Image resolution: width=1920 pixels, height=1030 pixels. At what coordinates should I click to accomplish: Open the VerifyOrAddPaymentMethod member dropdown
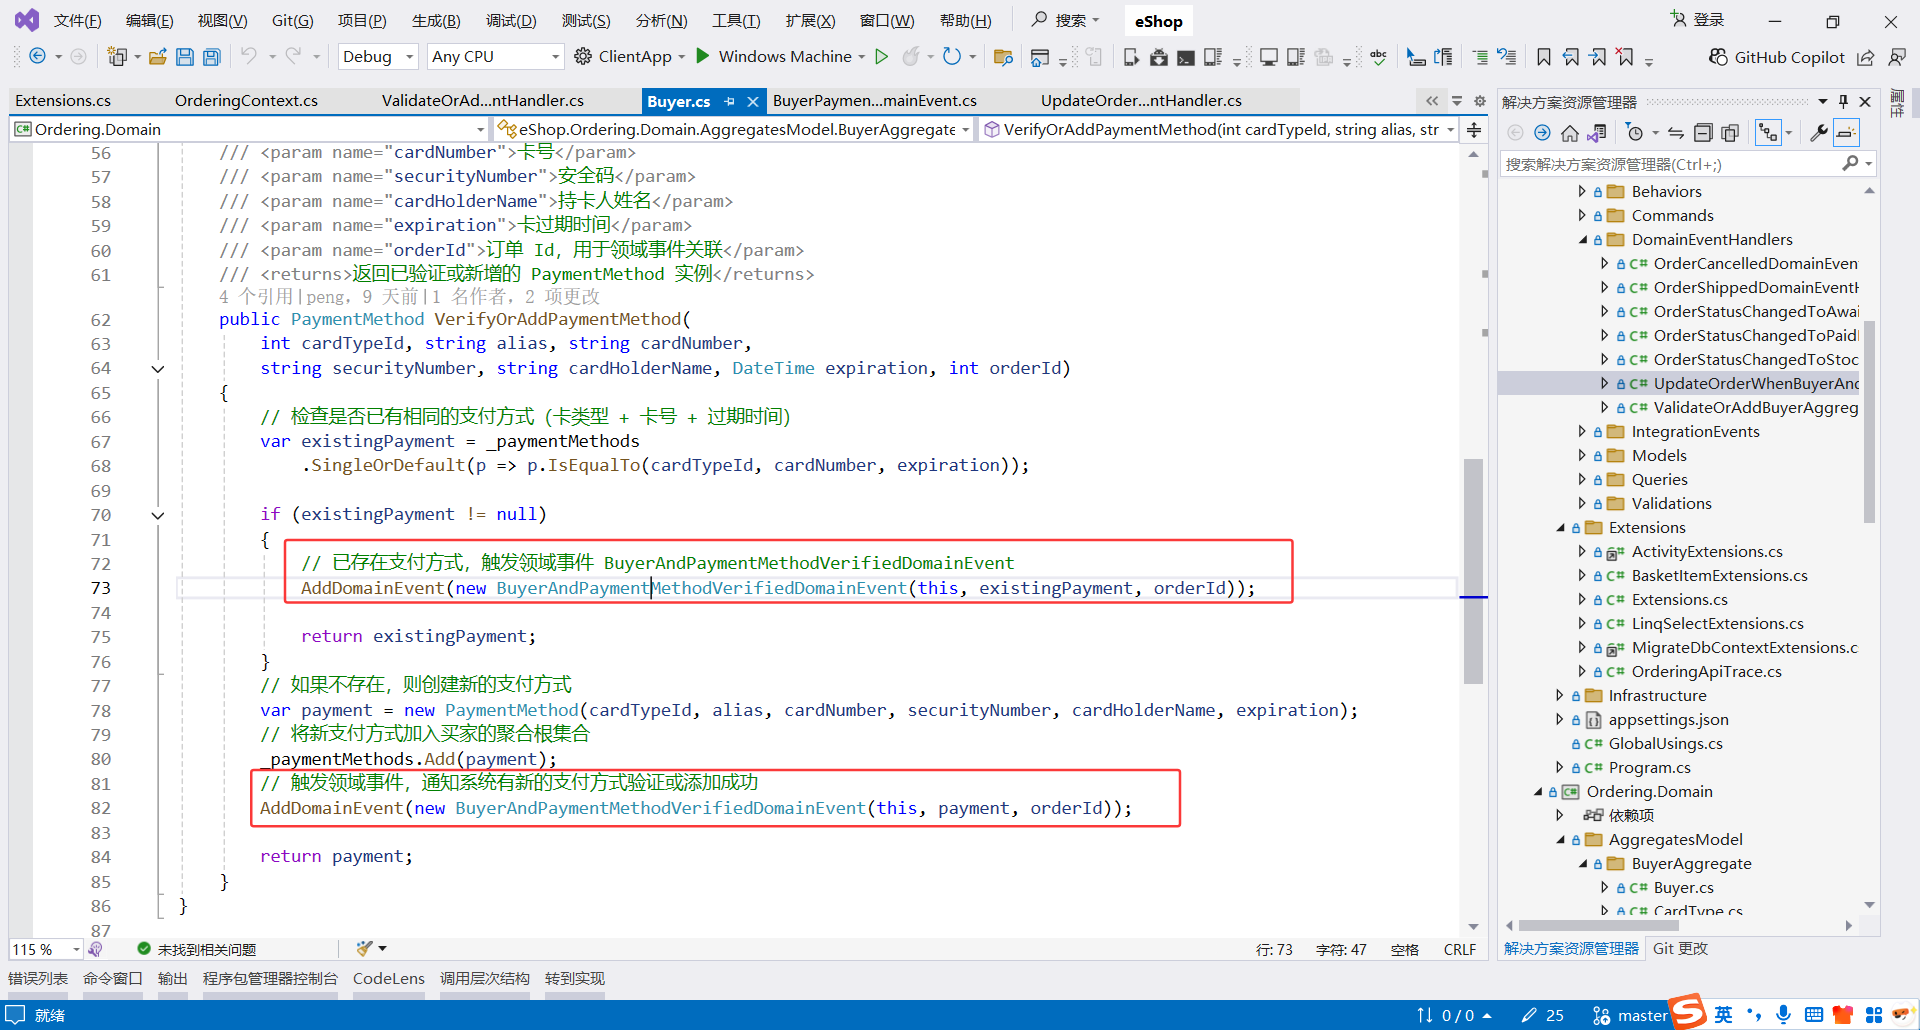tap(1218, 130)
